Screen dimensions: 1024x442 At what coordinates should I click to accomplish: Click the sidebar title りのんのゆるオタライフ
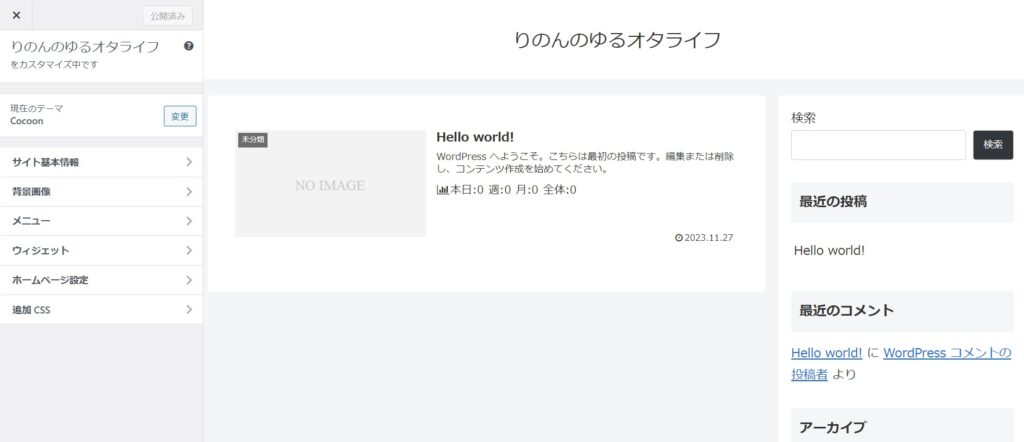pyautogui.click(x=85, y=47)
